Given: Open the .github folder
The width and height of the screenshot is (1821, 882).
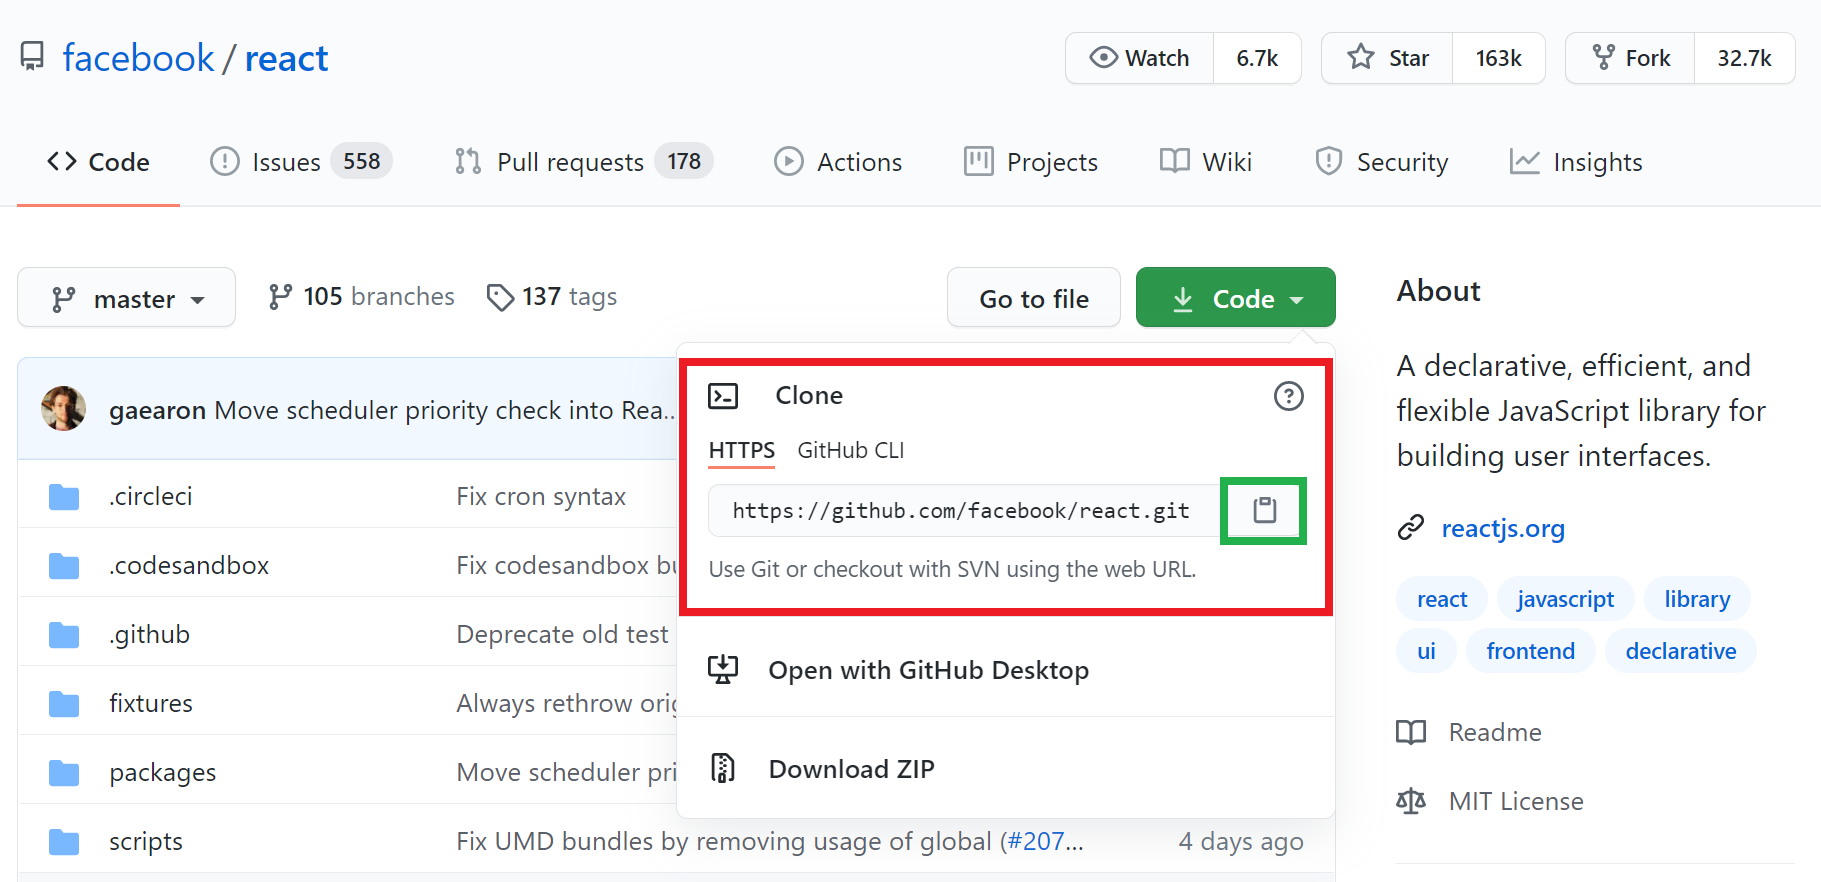Looking at the screenshot, I should tap(149, 634).
